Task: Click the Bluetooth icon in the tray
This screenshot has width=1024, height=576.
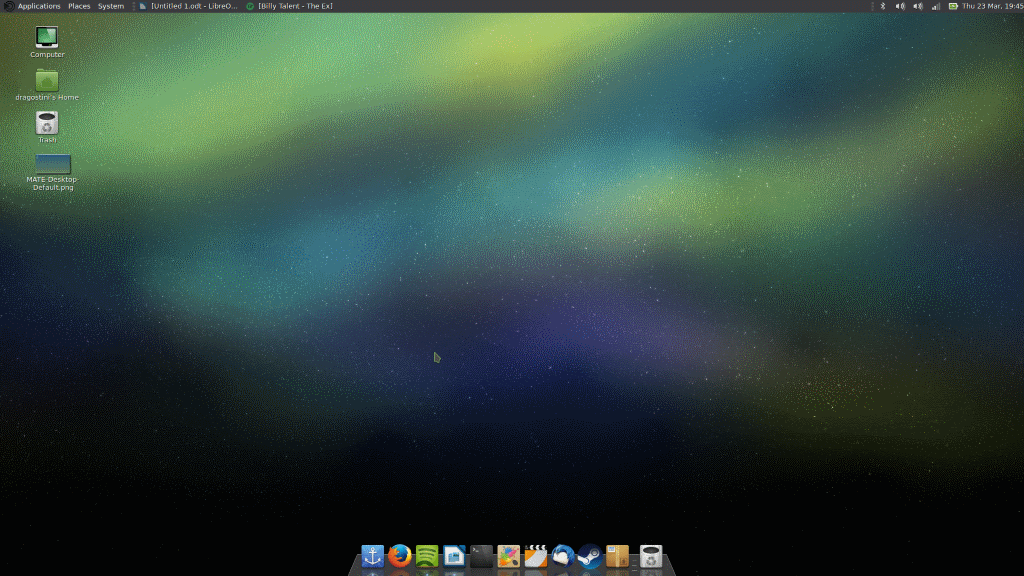Action: click(883, 6)
